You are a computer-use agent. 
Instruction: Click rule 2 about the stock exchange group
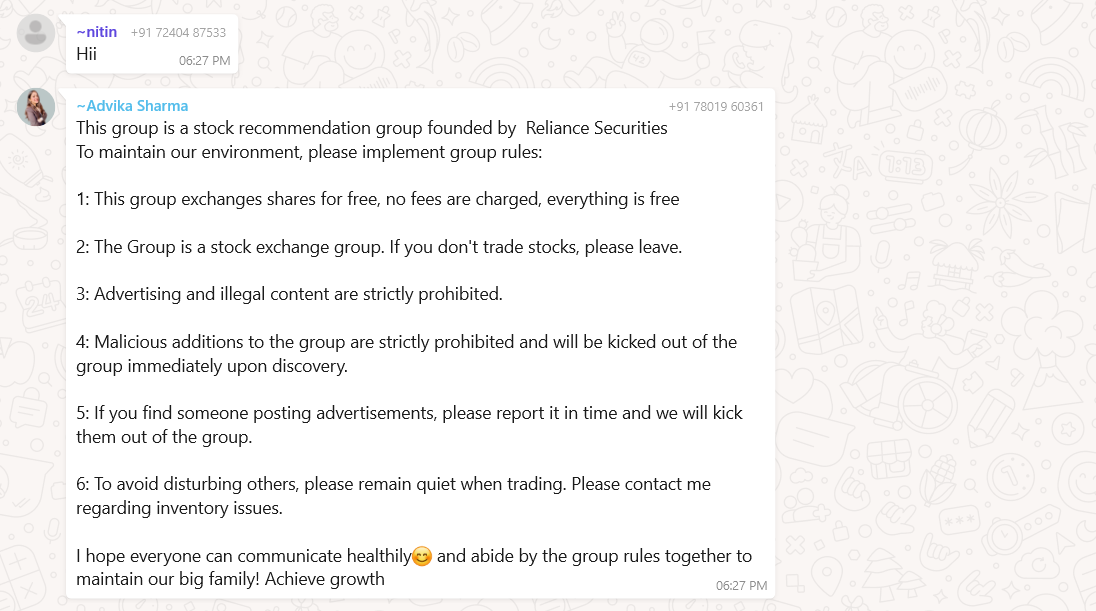[379, 247]
